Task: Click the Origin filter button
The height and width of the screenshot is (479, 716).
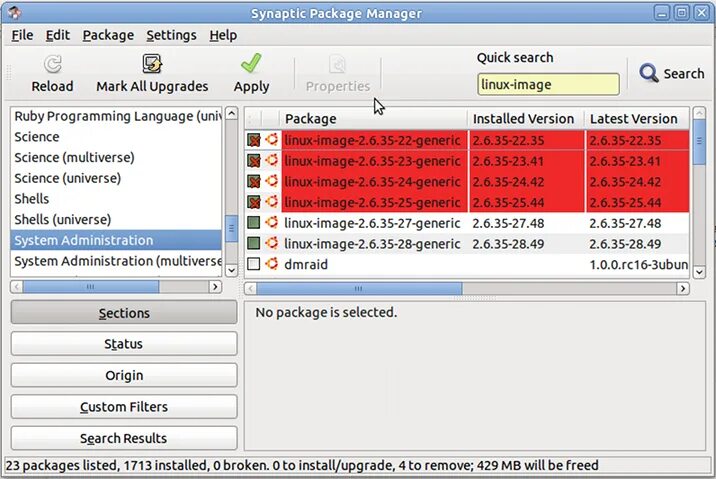Action: pos(124,375)
